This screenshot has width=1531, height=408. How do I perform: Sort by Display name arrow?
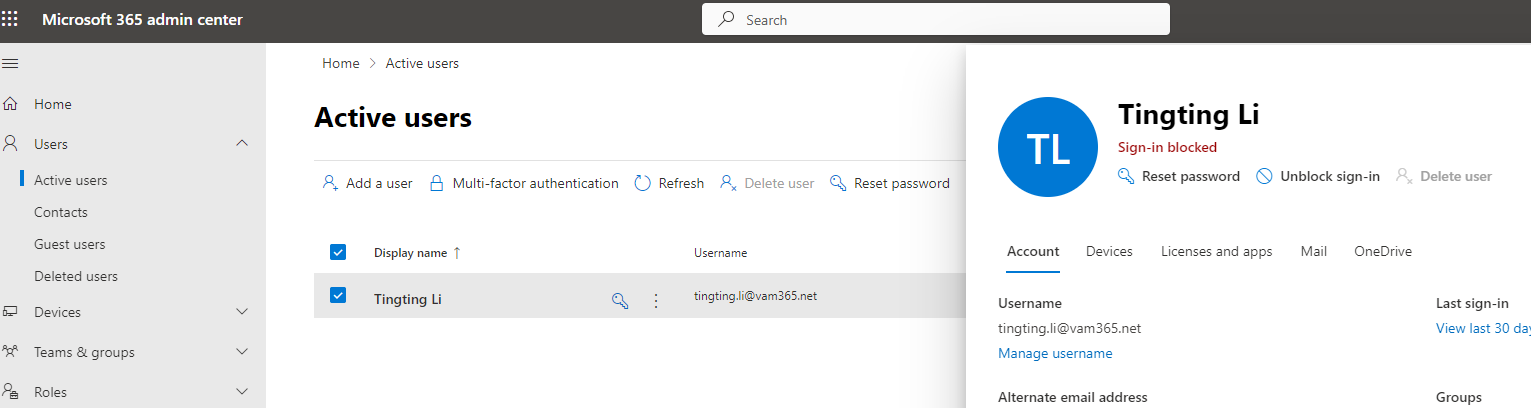tap(457, 253)
